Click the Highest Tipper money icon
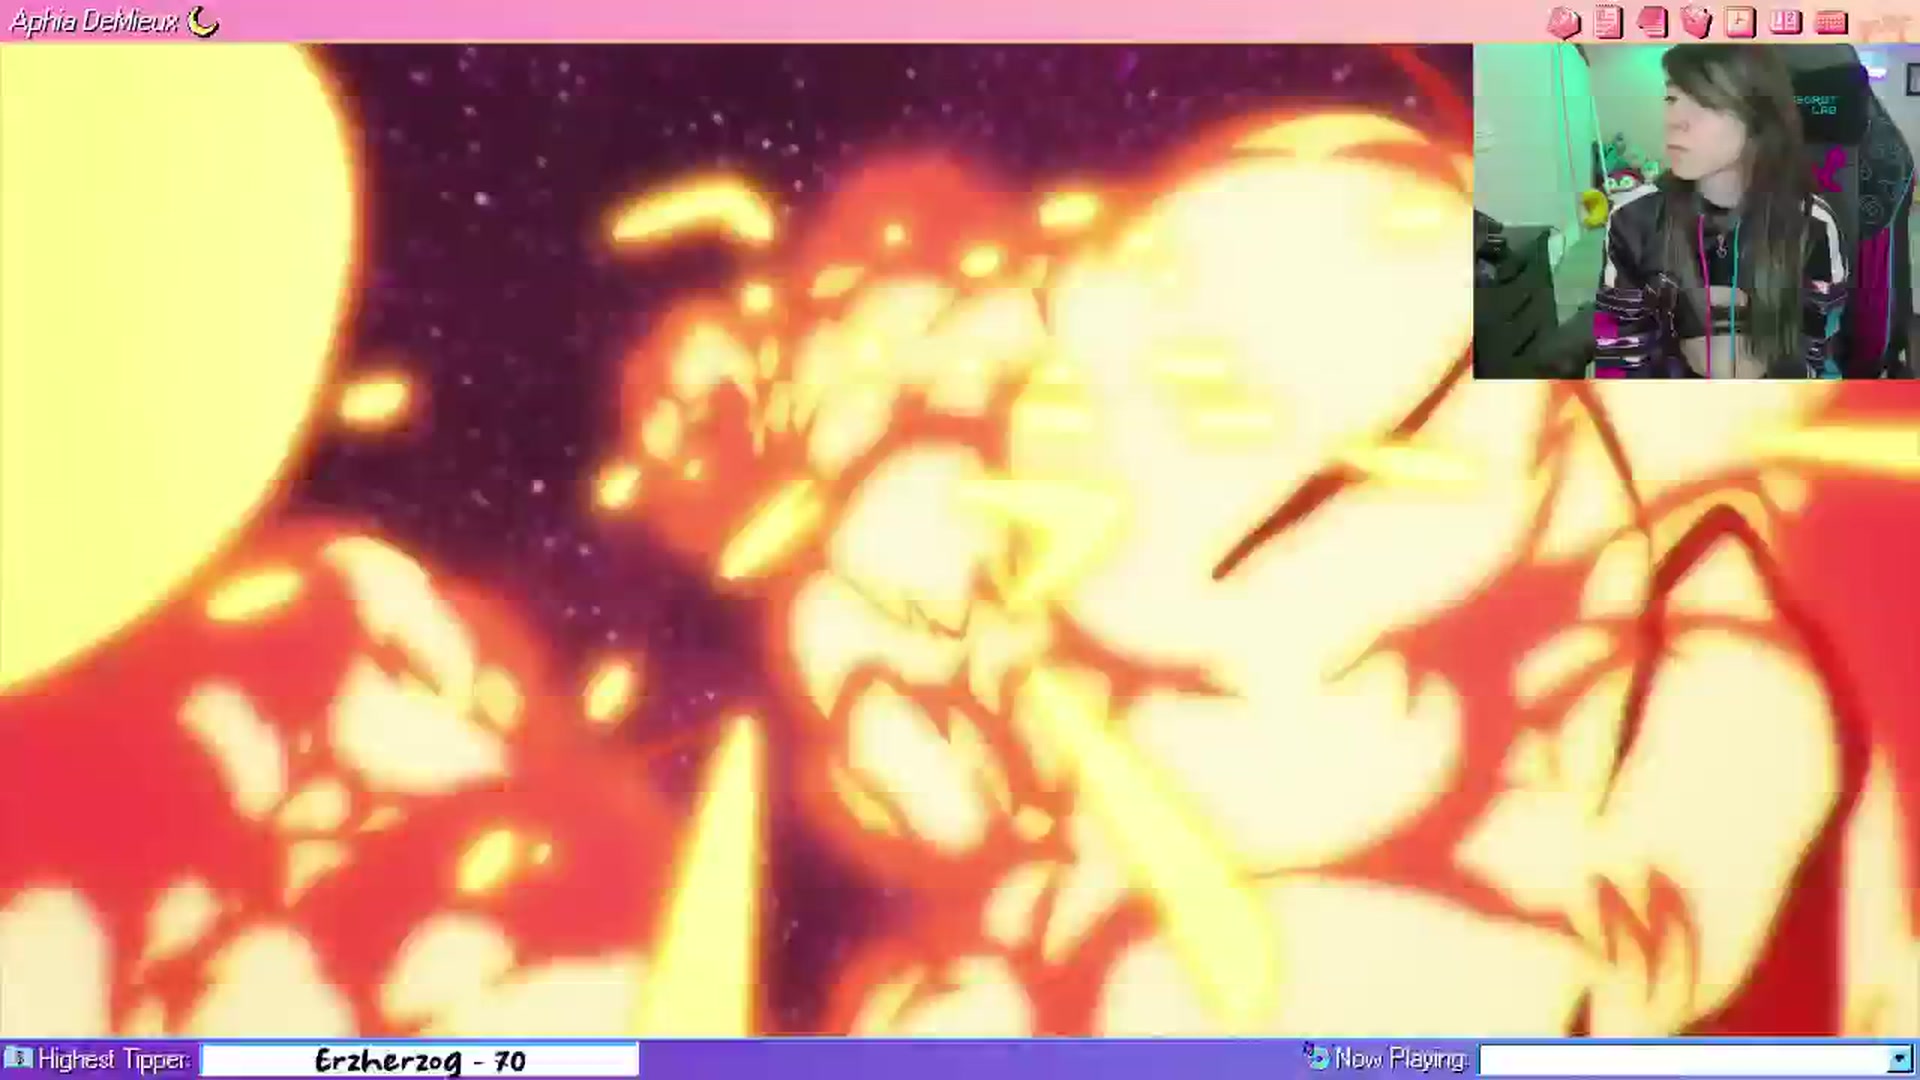Screen dimensions: 1920x1080 tap(17, 1058)
